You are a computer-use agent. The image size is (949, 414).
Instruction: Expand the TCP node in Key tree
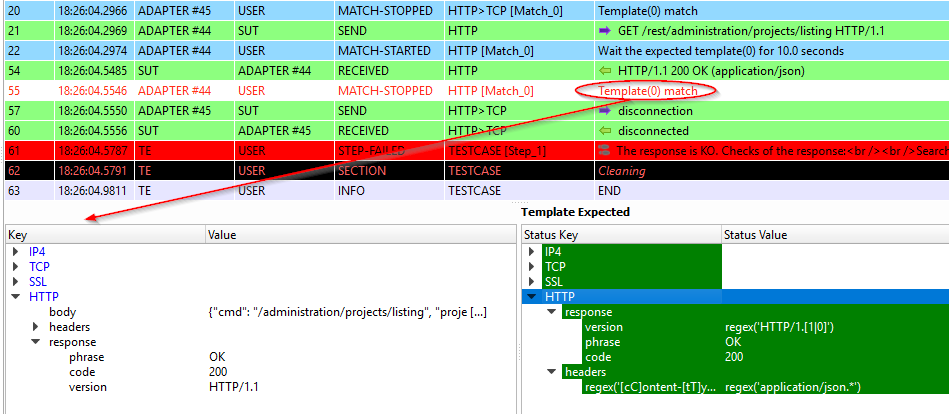pyautogui.click(x=16, y=267)
